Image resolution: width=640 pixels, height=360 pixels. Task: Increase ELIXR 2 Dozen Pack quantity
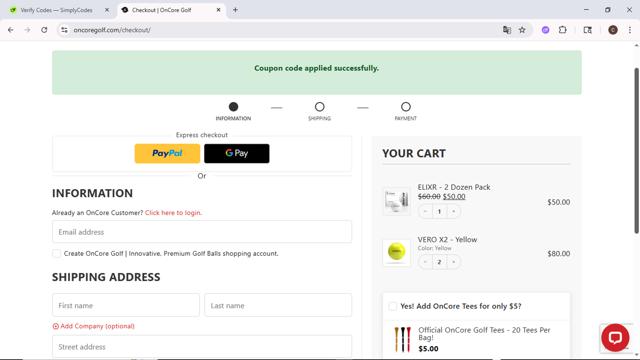click(x=453, y=211)
